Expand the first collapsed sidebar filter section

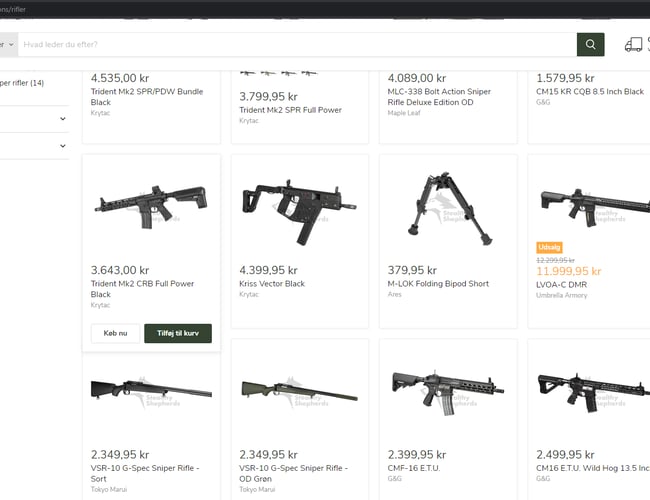pyautogui.click(x=63, y=119)
